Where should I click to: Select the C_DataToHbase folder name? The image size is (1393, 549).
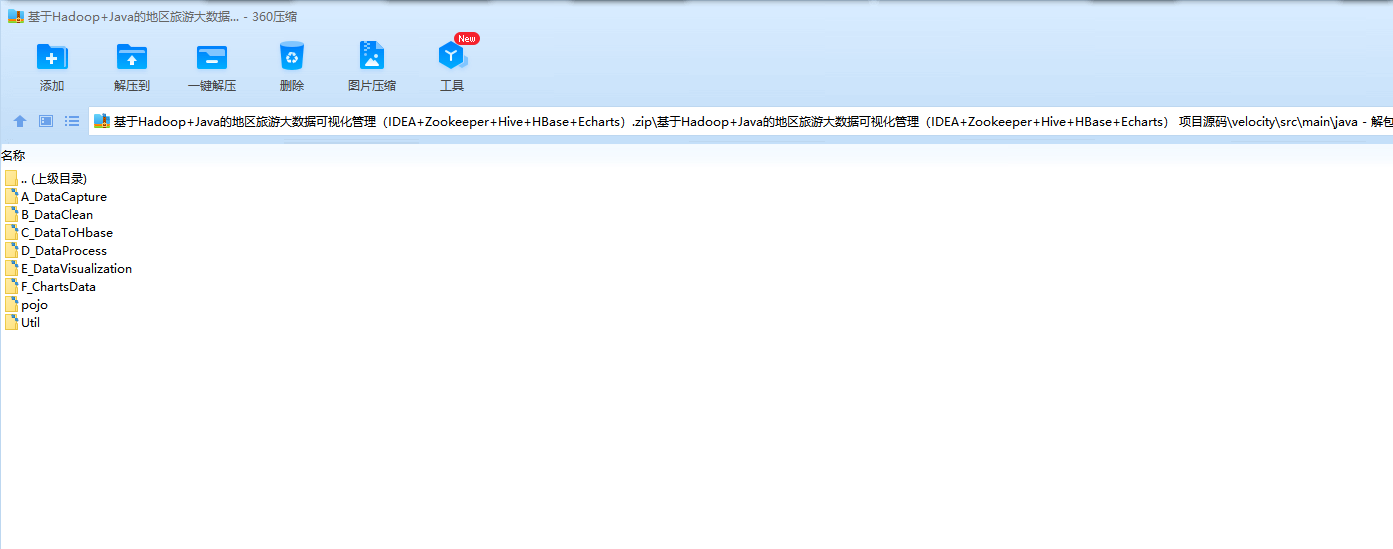click(67, 233)
